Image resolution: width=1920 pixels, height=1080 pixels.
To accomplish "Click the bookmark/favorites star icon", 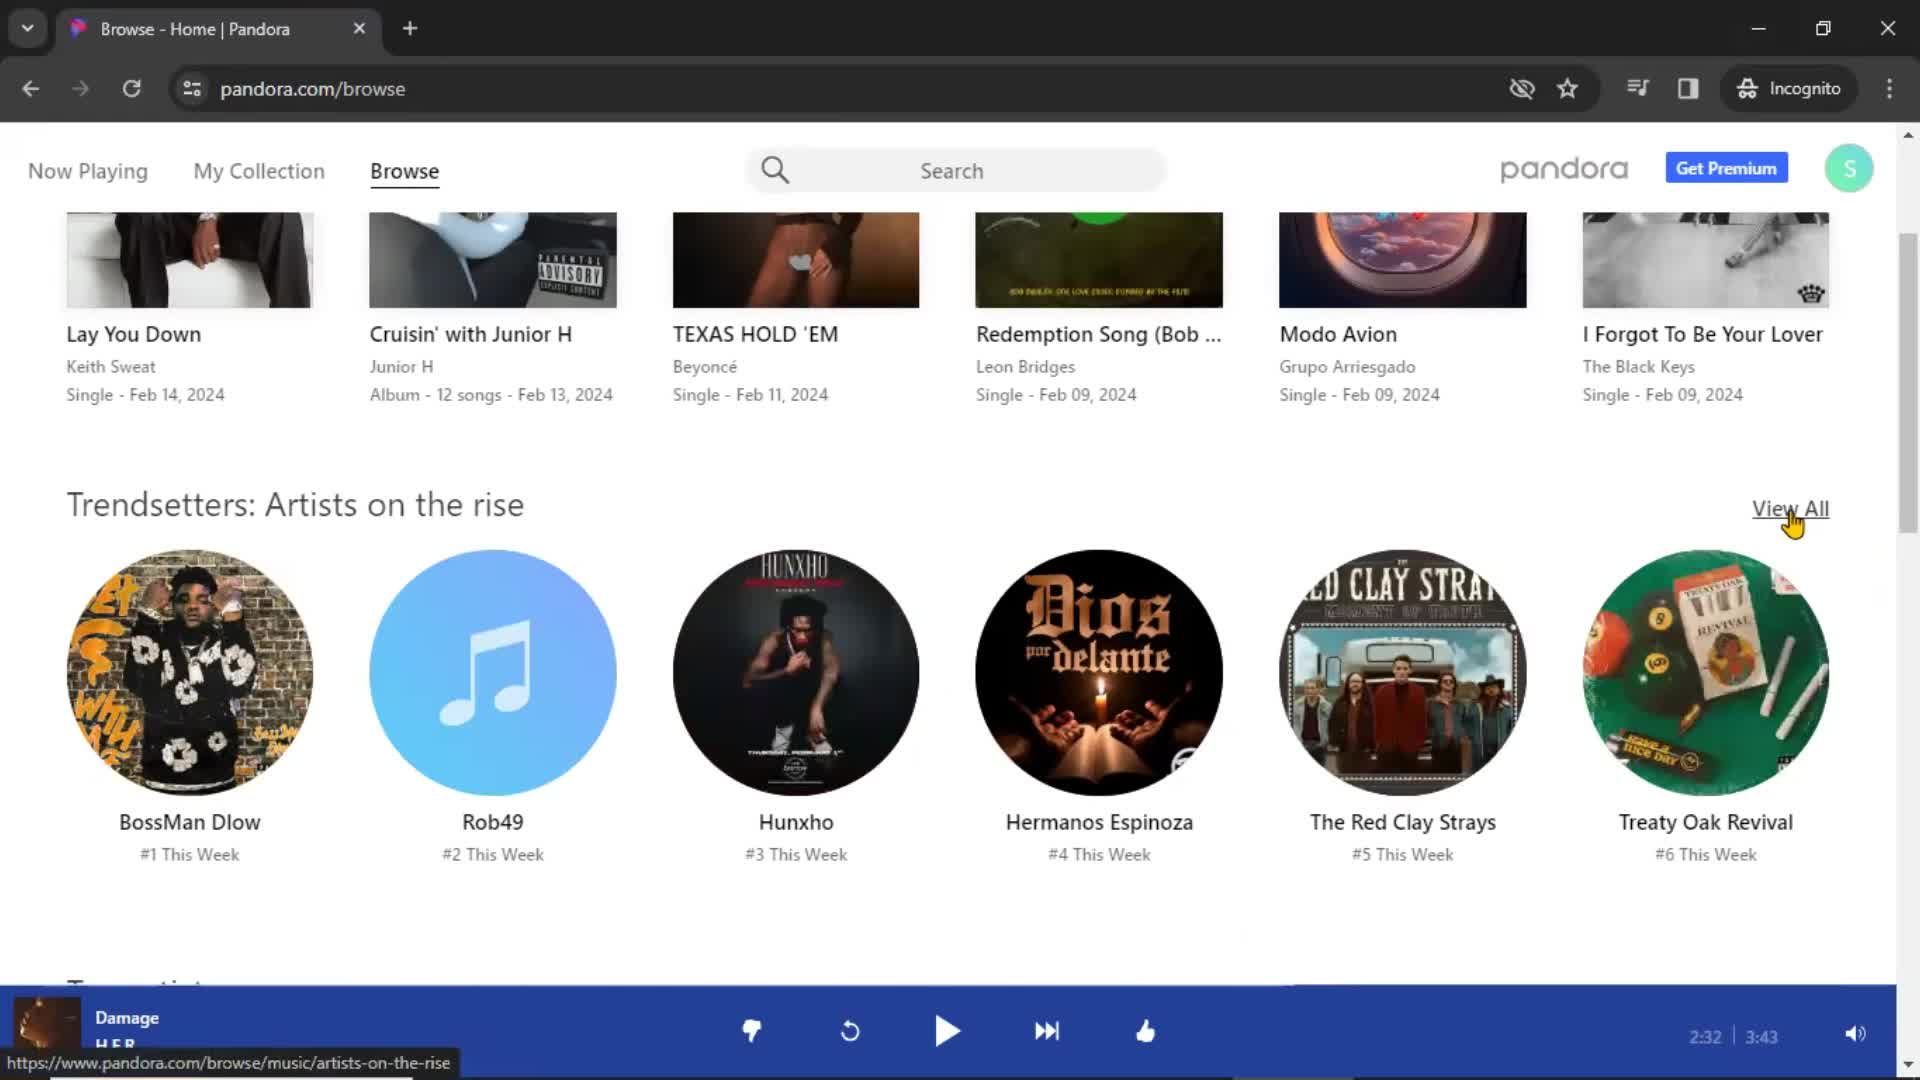I will (x=1568, y=88).
